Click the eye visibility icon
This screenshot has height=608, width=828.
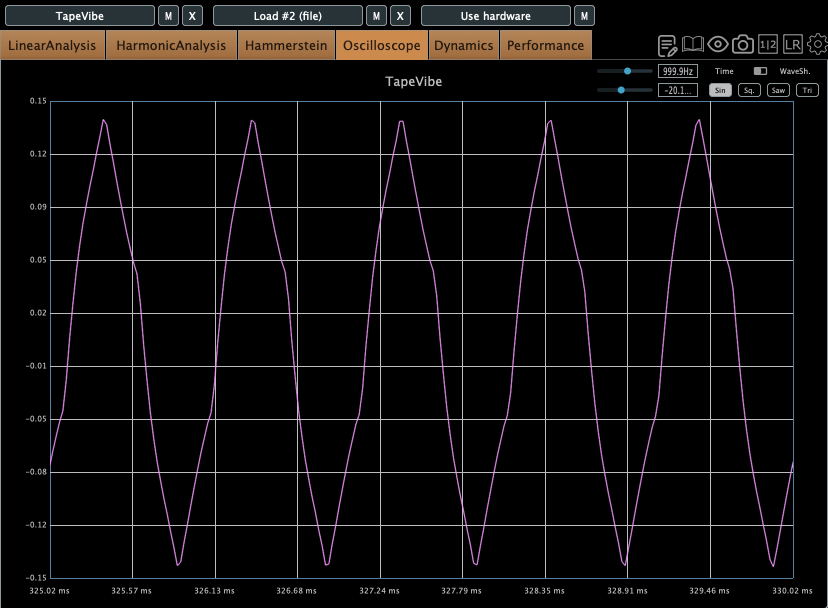718,45
